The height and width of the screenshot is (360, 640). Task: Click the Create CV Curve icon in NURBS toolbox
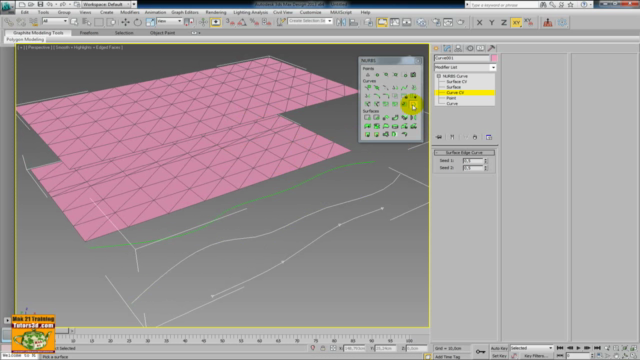pos(368,88)
